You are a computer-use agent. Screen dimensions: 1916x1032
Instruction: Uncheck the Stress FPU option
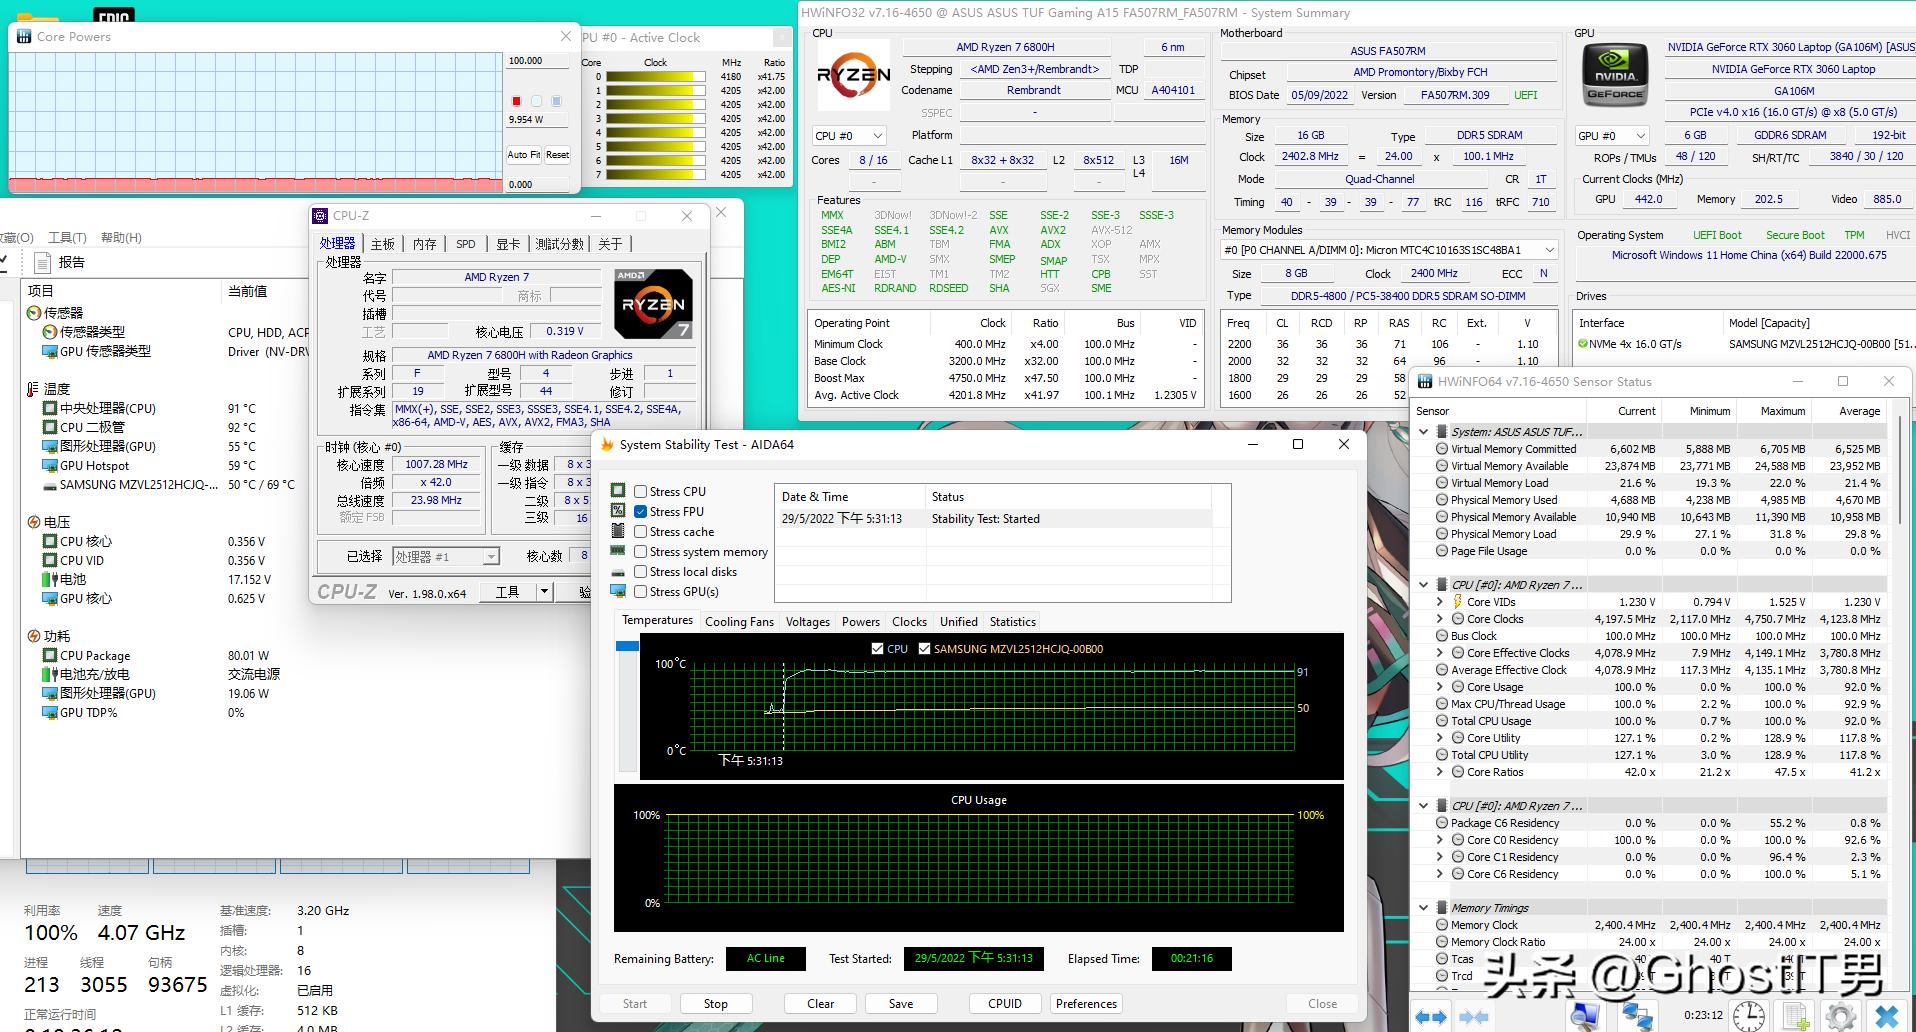[641, 512]
